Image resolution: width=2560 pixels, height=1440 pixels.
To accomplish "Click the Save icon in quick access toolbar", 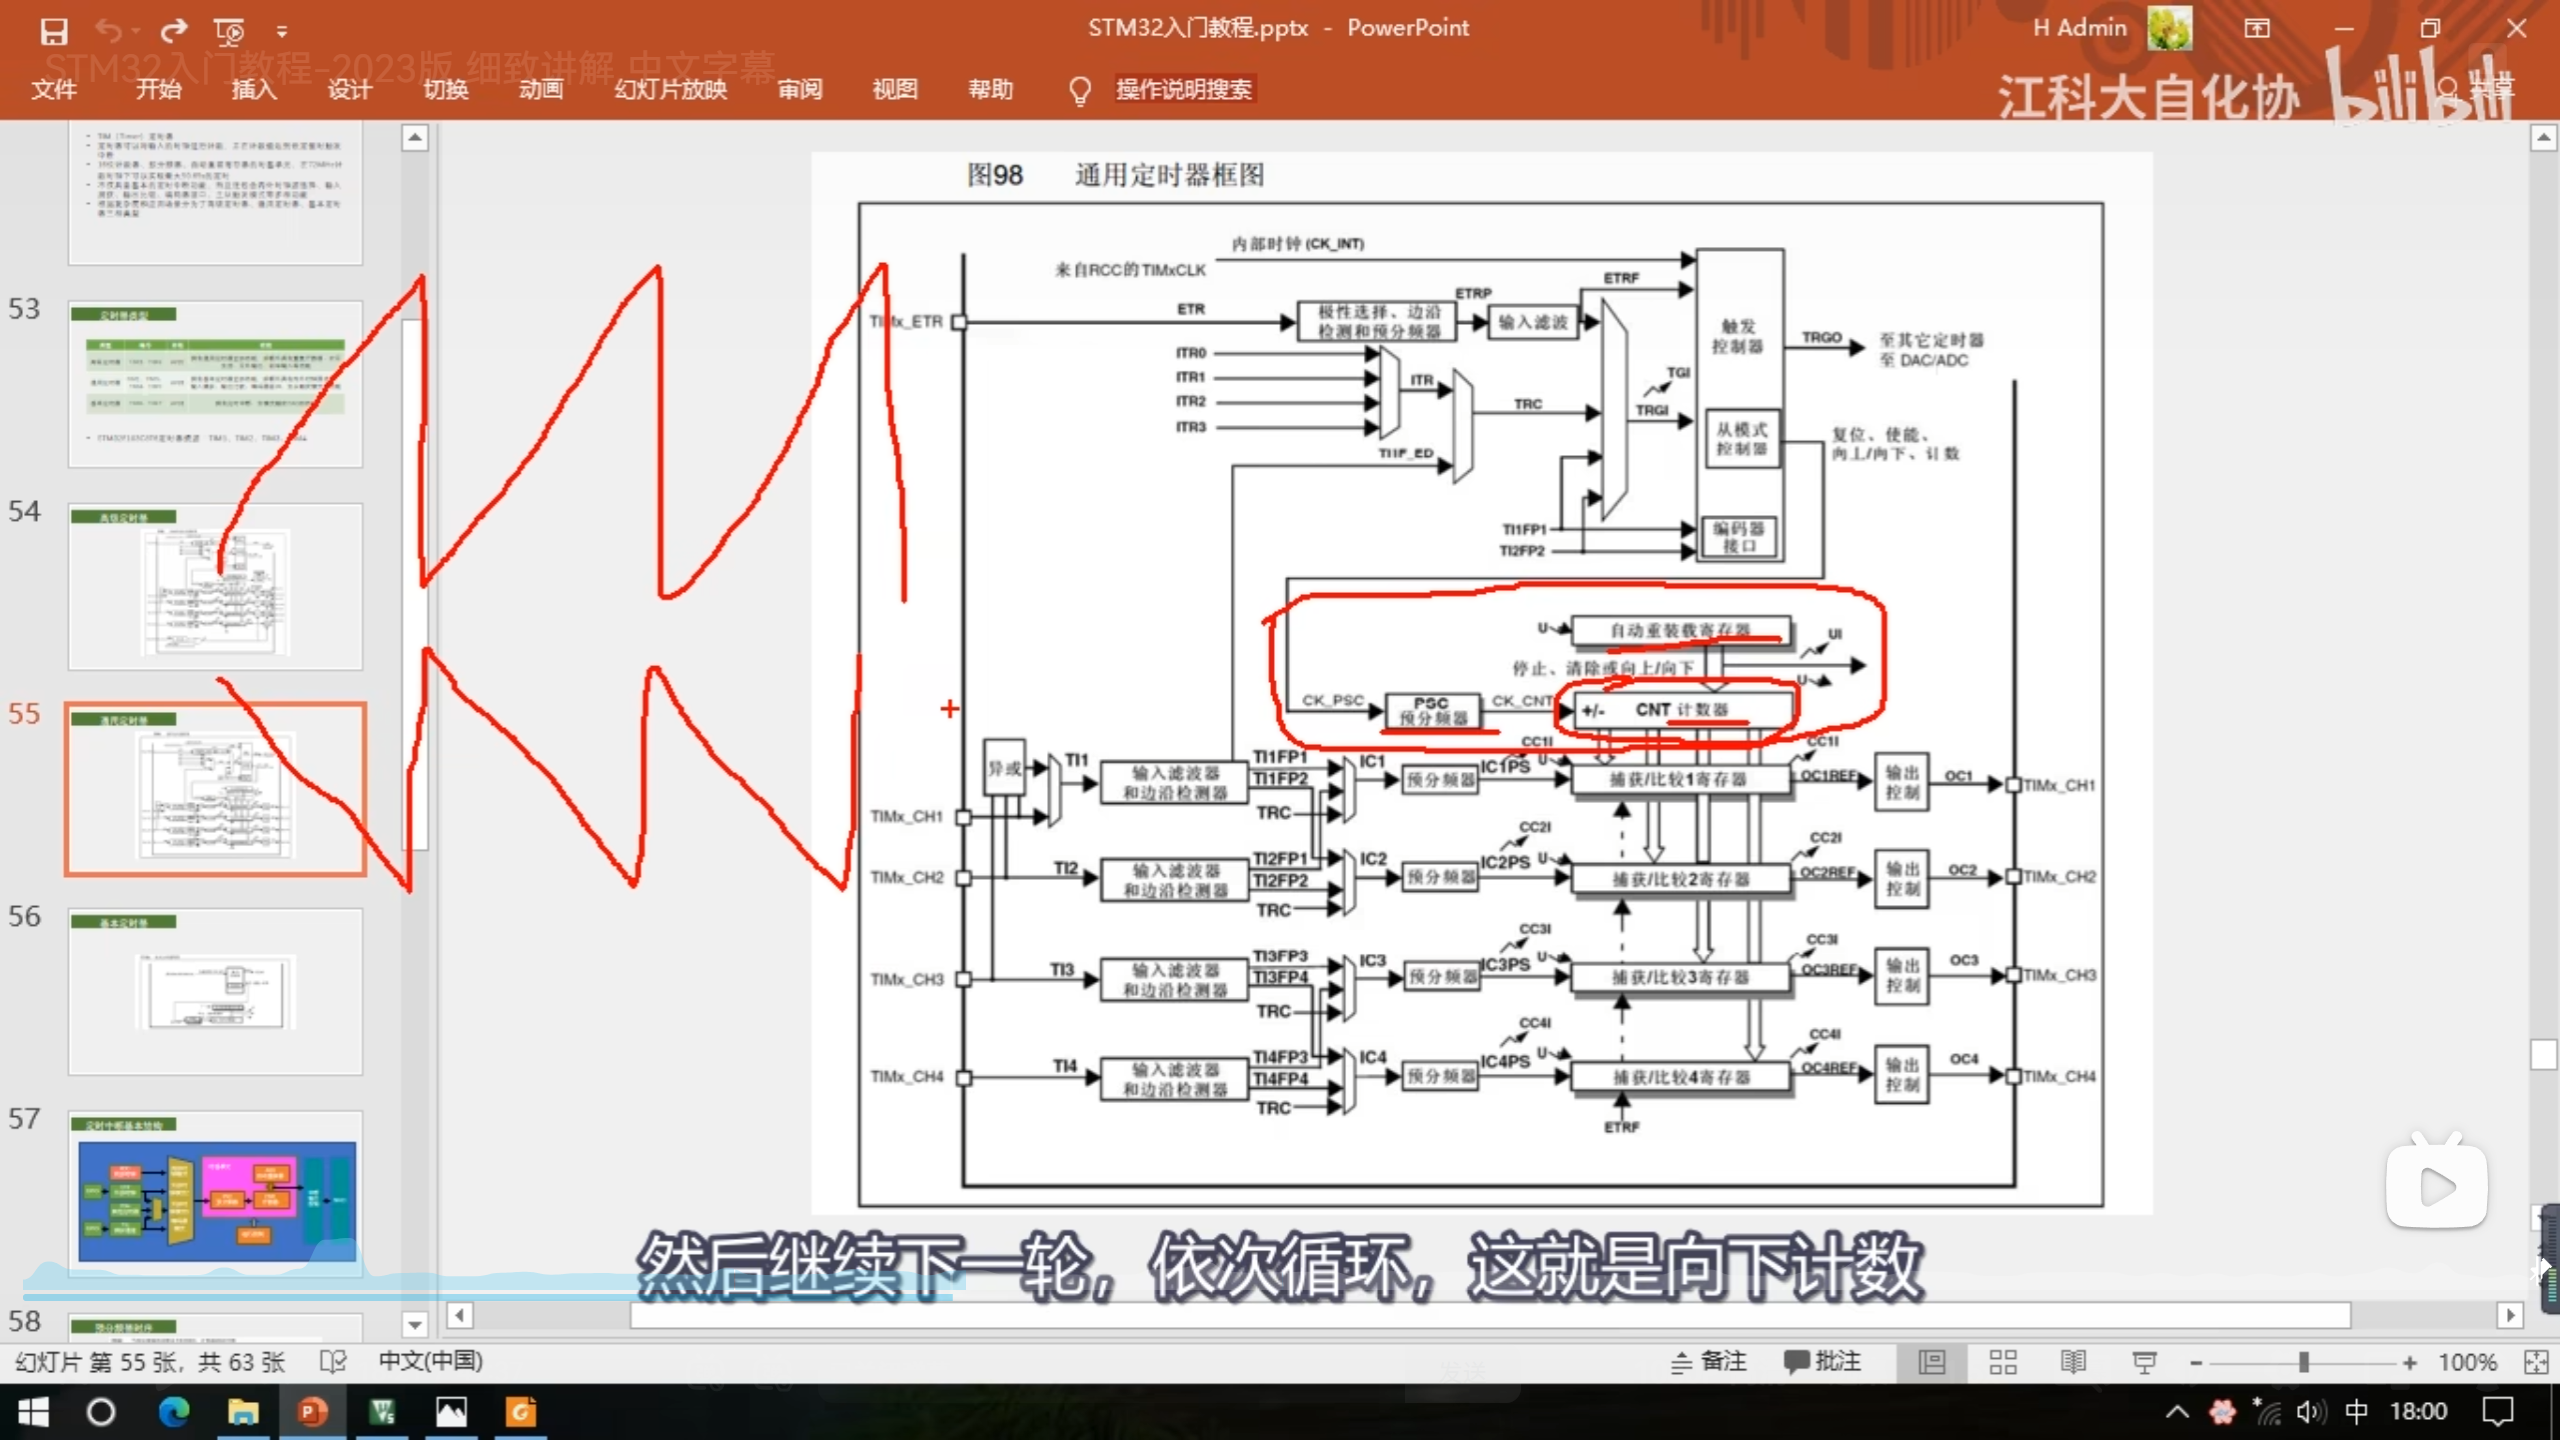I will pos(53,31).
